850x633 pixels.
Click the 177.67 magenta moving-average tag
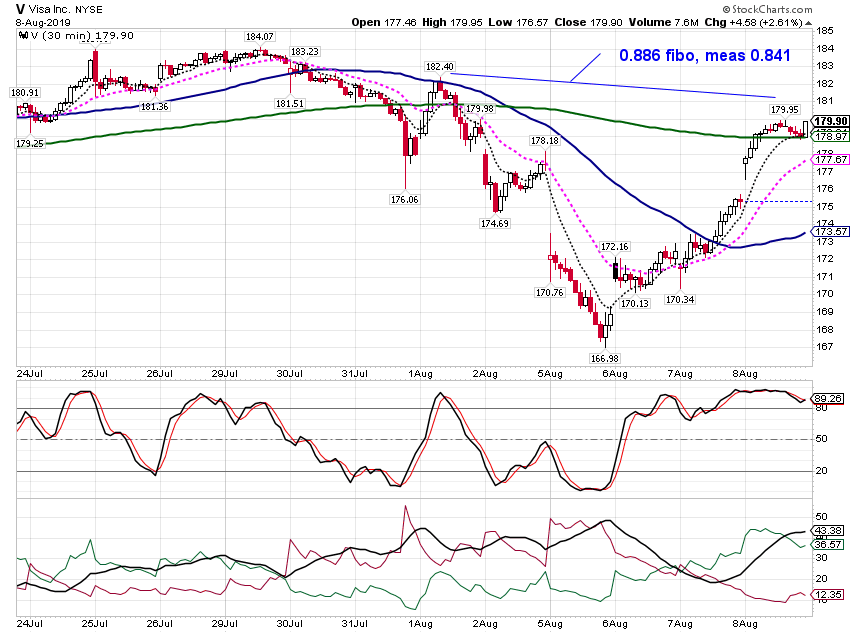click(830, 159)
